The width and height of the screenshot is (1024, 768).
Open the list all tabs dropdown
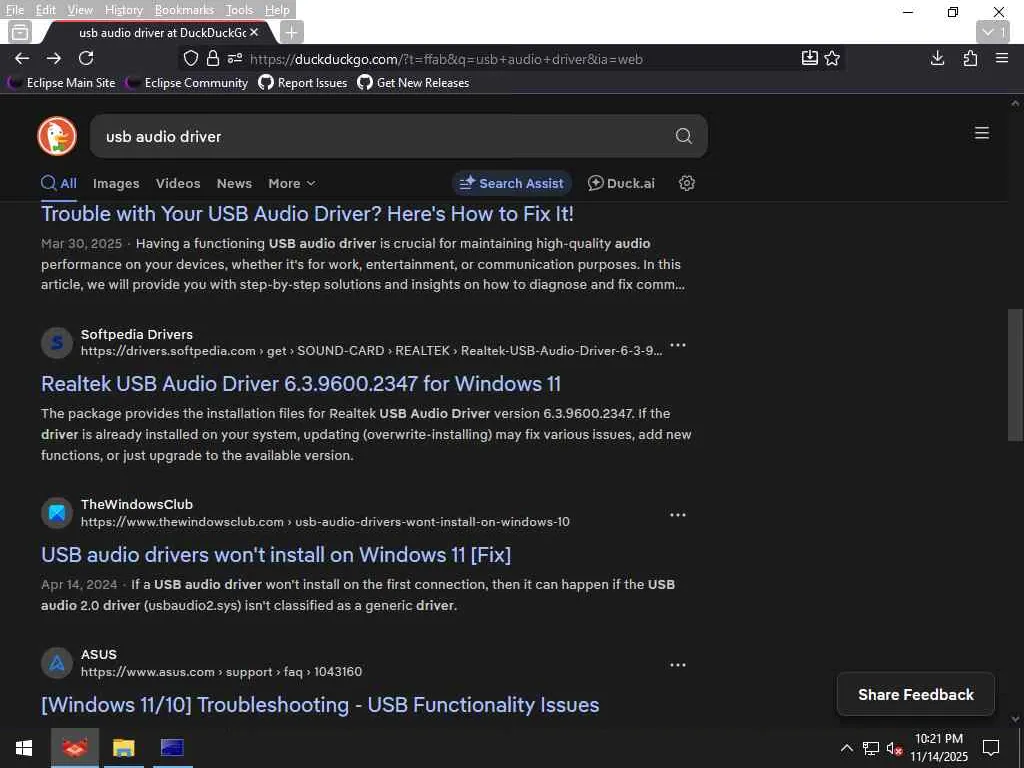(x=993, y=32)
